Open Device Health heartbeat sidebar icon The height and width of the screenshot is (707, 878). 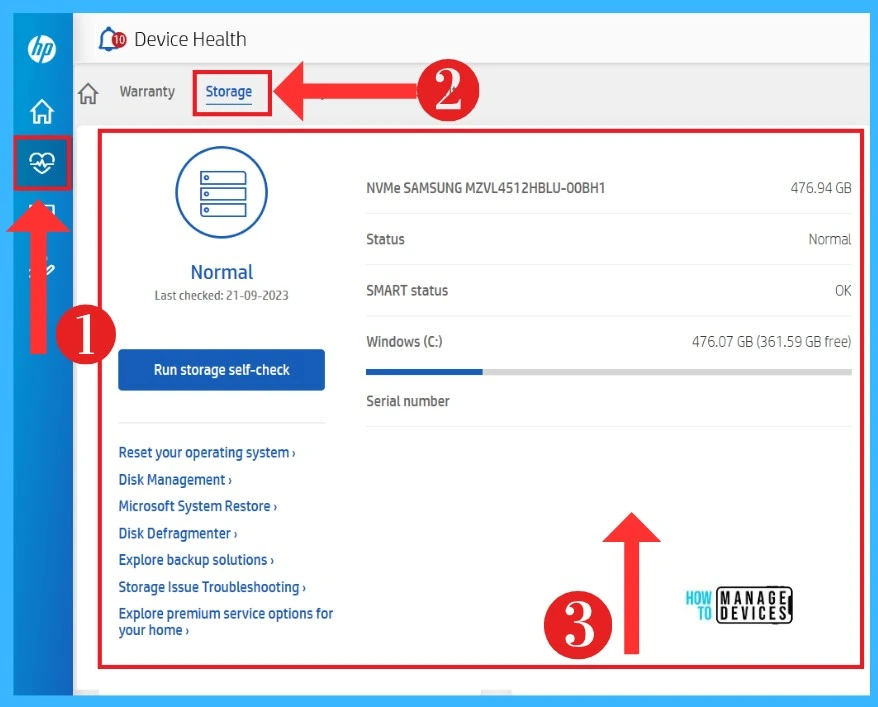point(42,163)
